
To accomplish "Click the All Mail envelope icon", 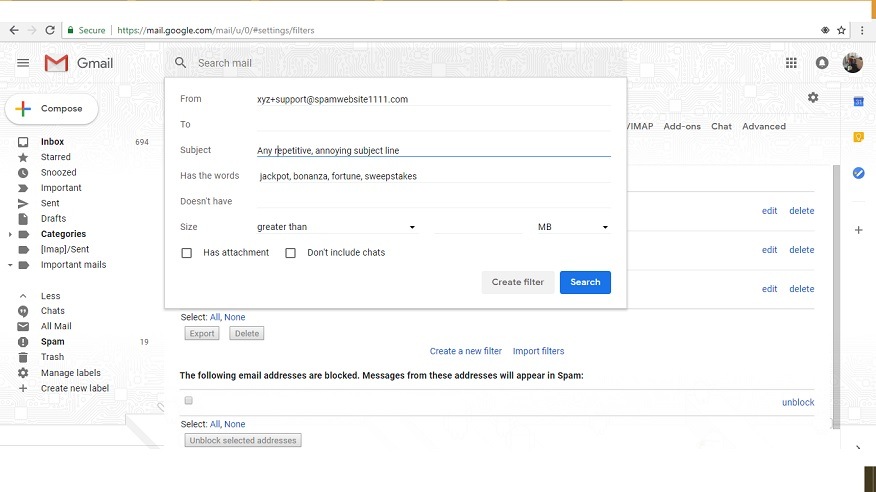I will click(23, 326).
